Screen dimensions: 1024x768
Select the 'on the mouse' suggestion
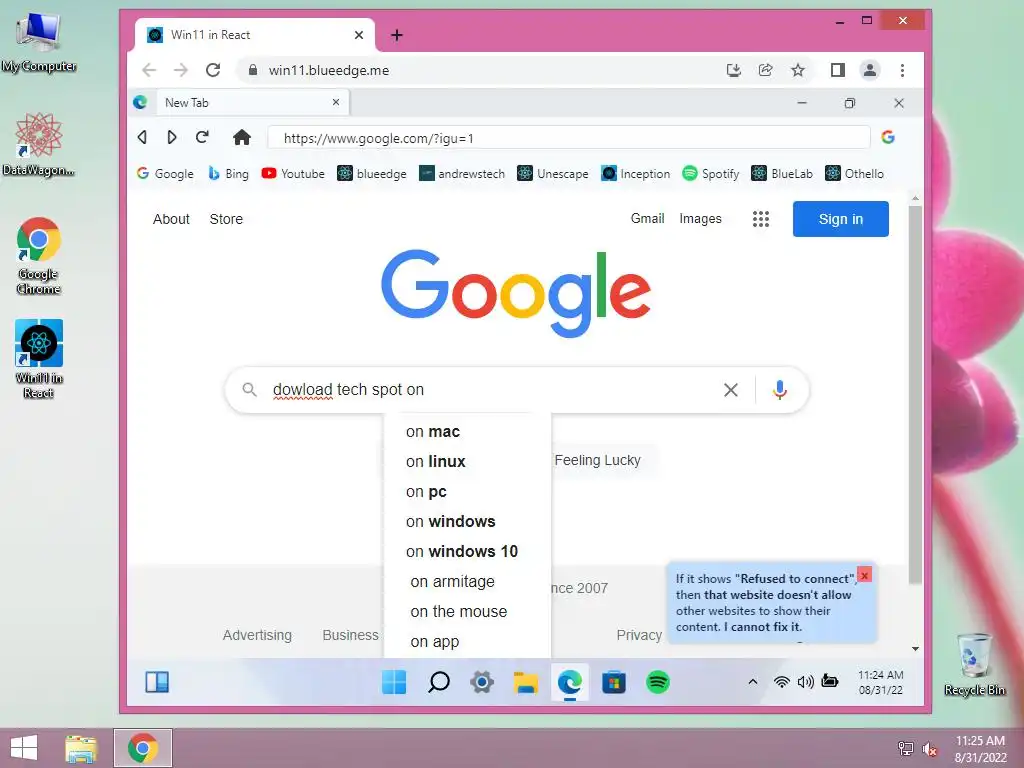coord(468,612)
